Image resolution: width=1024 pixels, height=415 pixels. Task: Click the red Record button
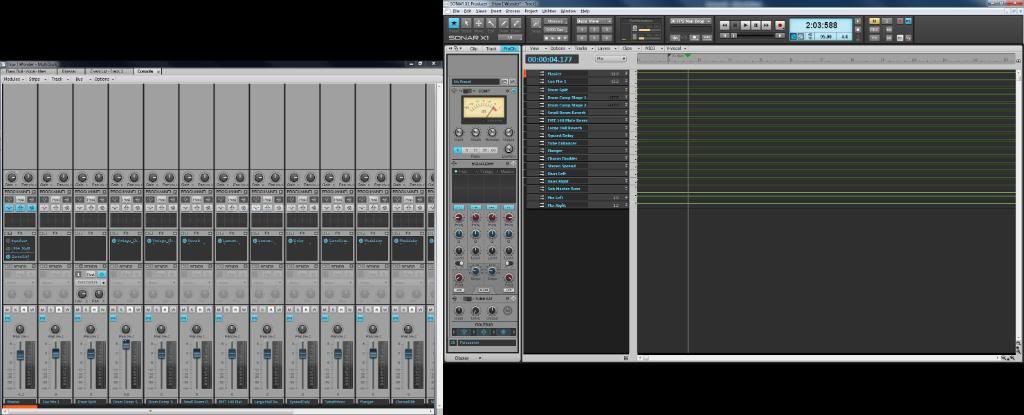(780, 24)
